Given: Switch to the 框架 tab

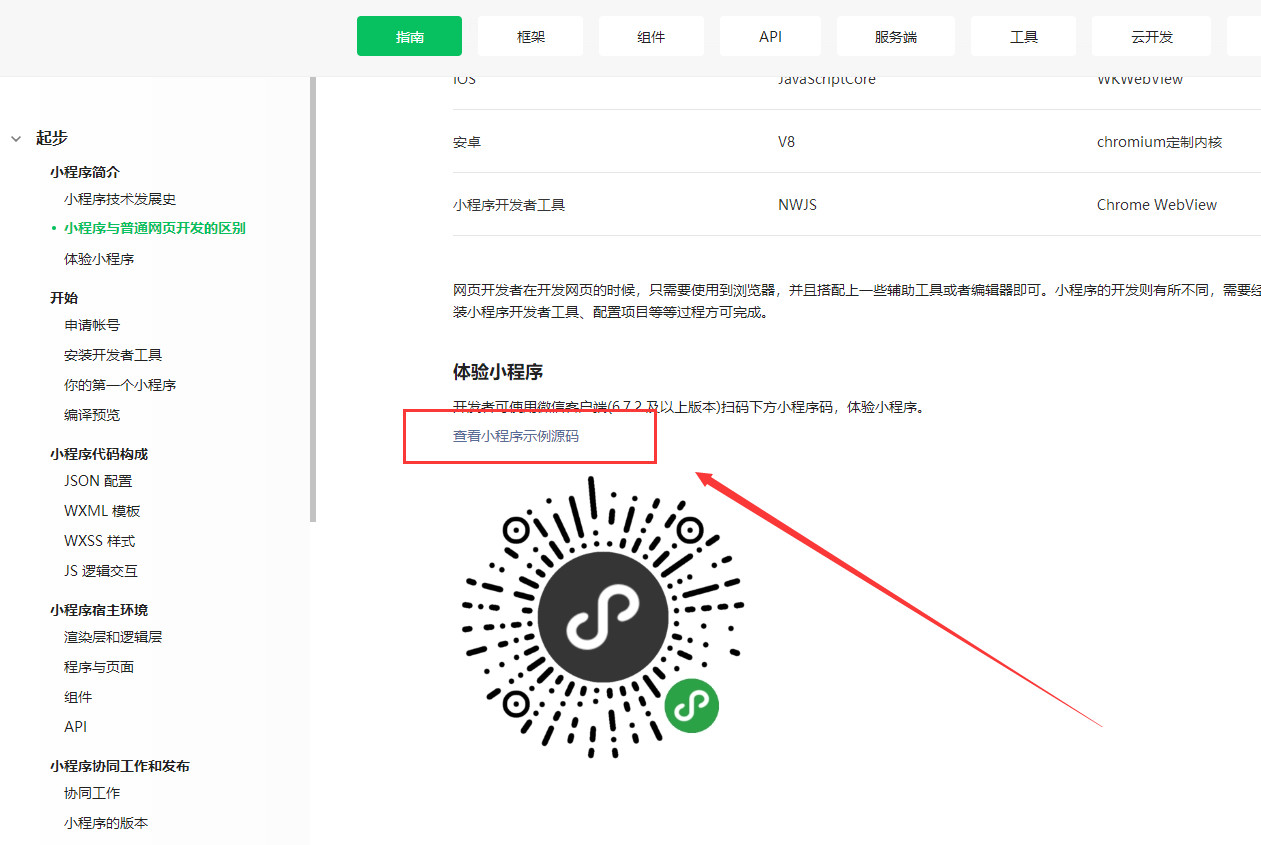Looking at the screenshot, I should [x=530, y=36].
